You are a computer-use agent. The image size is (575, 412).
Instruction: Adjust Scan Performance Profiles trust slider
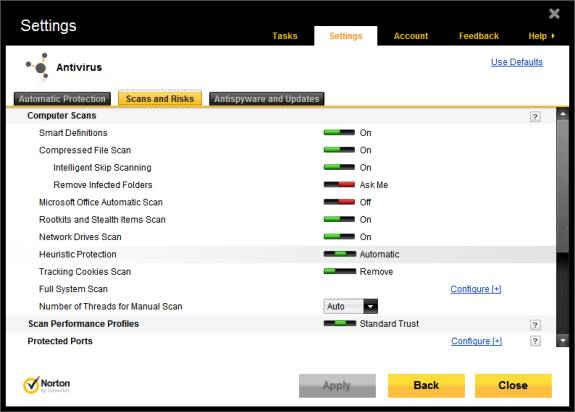point(340,323)
